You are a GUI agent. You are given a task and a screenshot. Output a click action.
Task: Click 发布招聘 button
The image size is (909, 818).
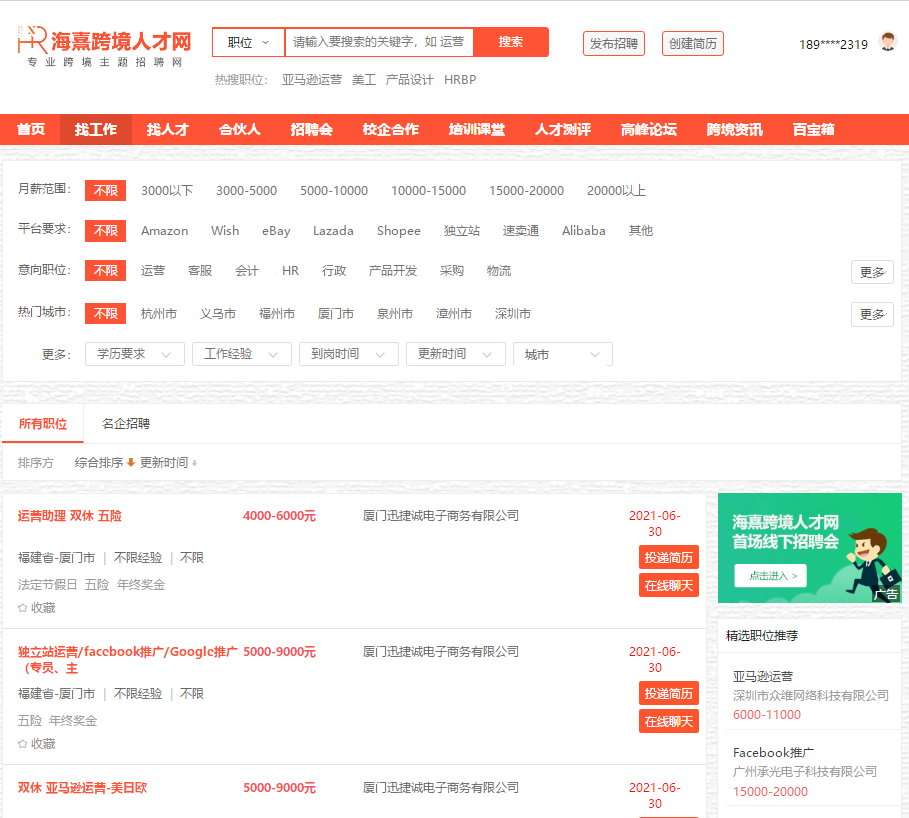614,43
